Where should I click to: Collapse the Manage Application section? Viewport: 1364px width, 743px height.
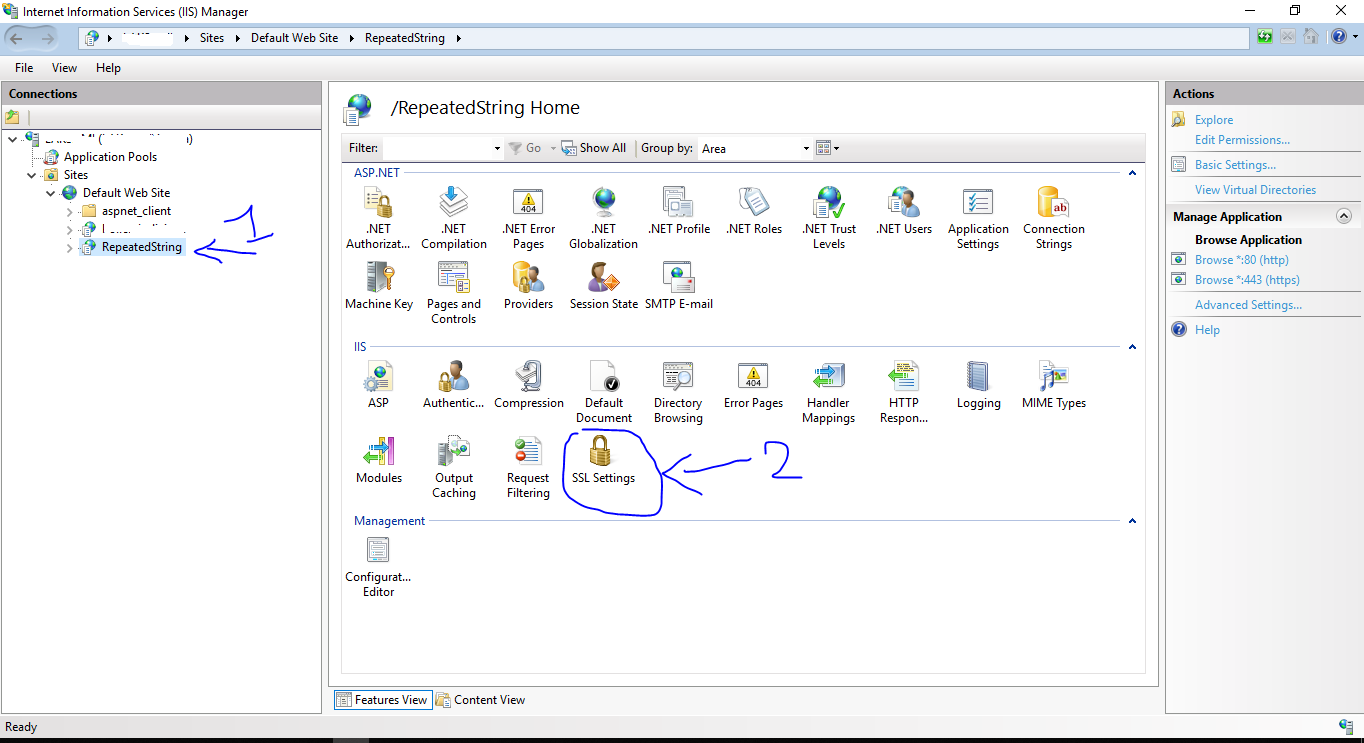[1343, 216]
